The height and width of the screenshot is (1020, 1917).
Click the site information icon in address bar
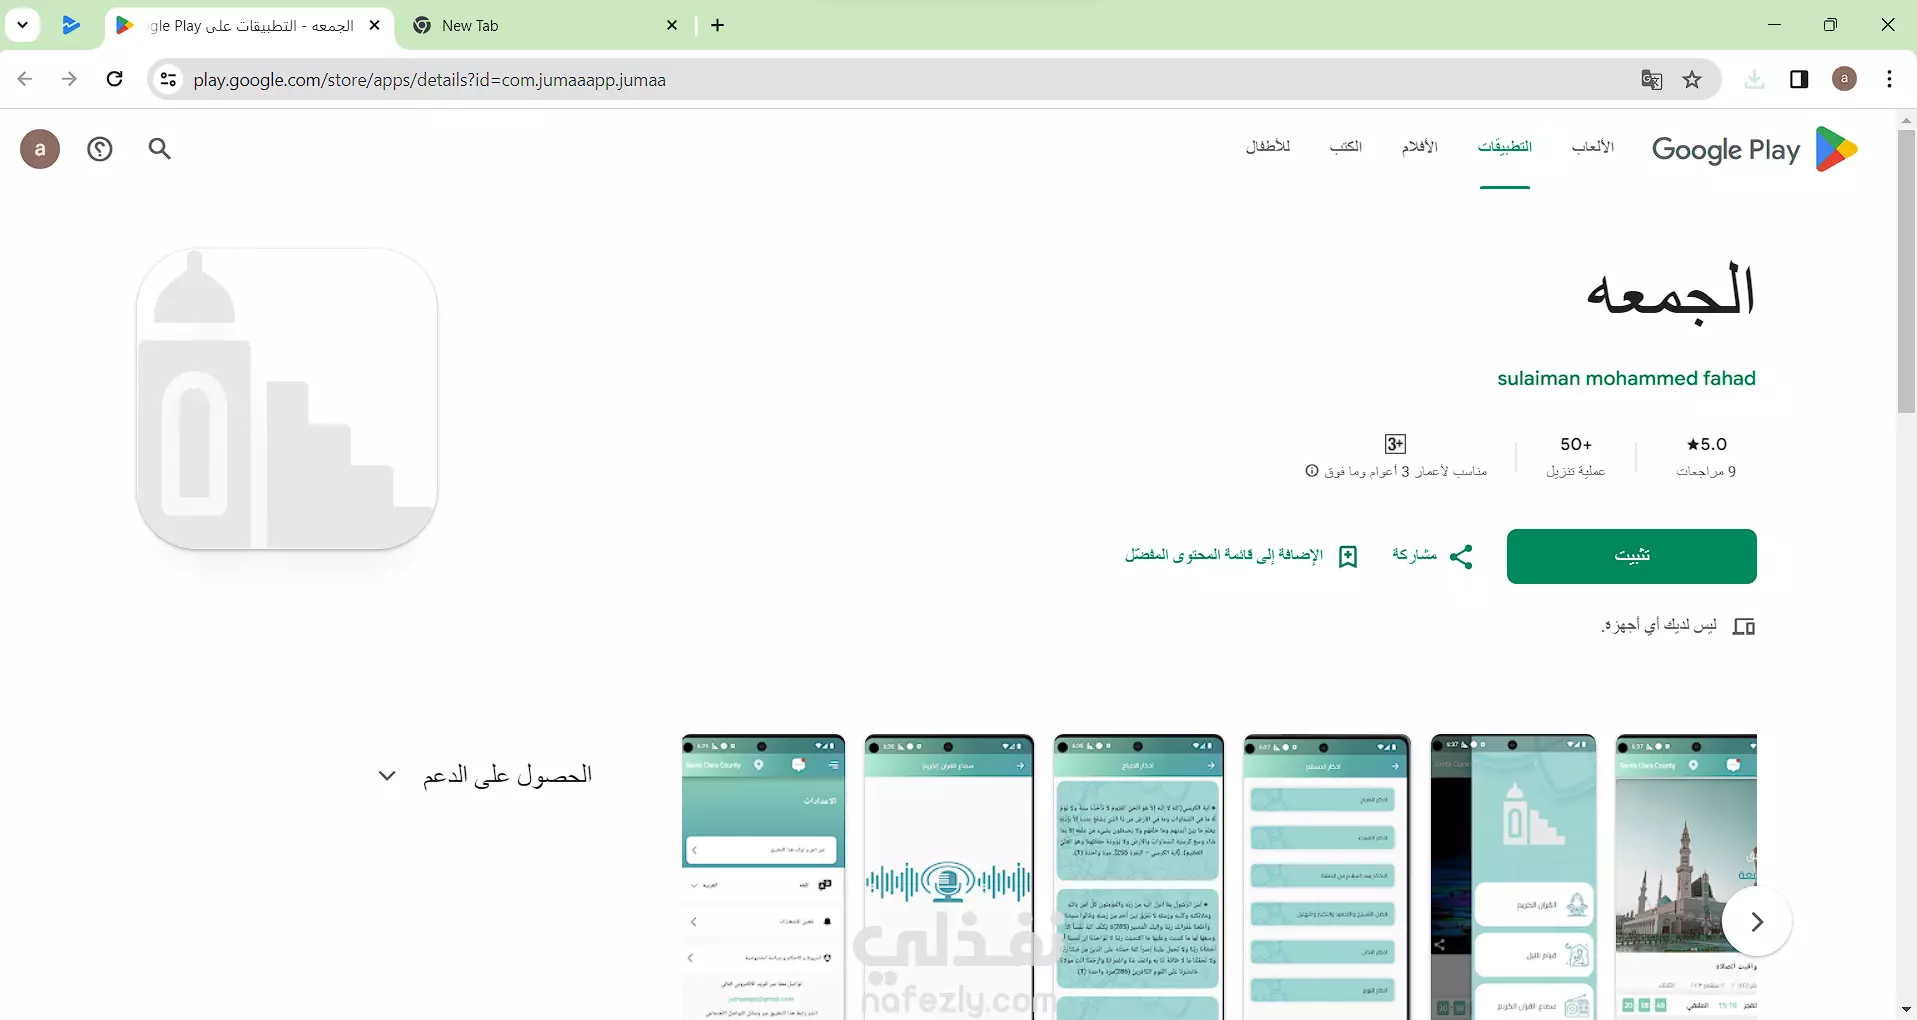point(169,80)
